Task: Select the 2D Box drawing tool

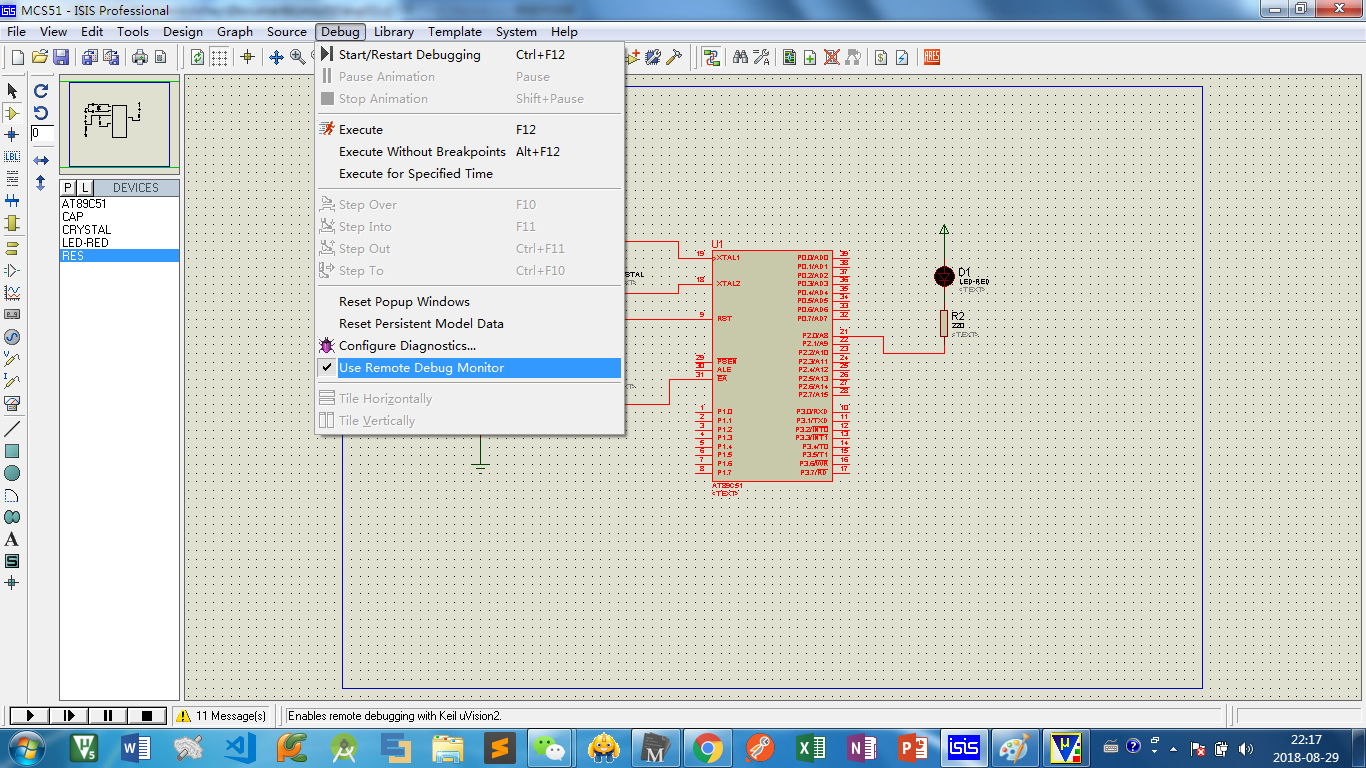Action: pyautogui.click(x=12, y=451)
